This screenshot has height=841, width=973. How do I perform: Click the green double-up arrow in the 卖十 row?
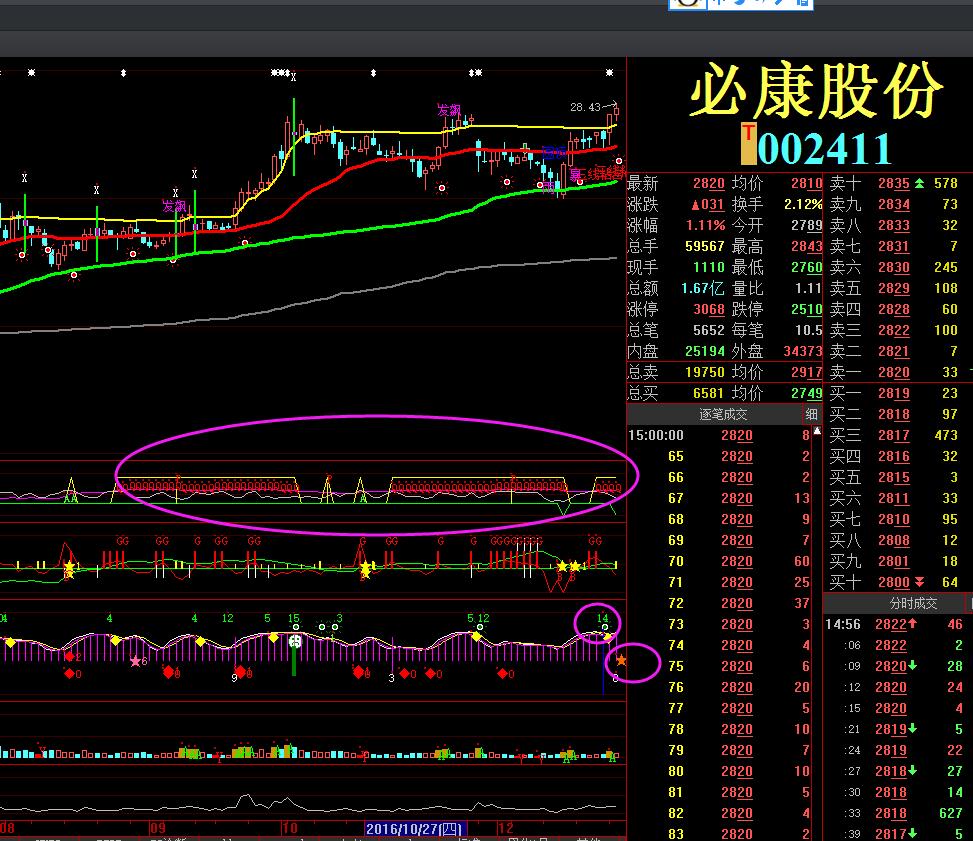(919, 183)
